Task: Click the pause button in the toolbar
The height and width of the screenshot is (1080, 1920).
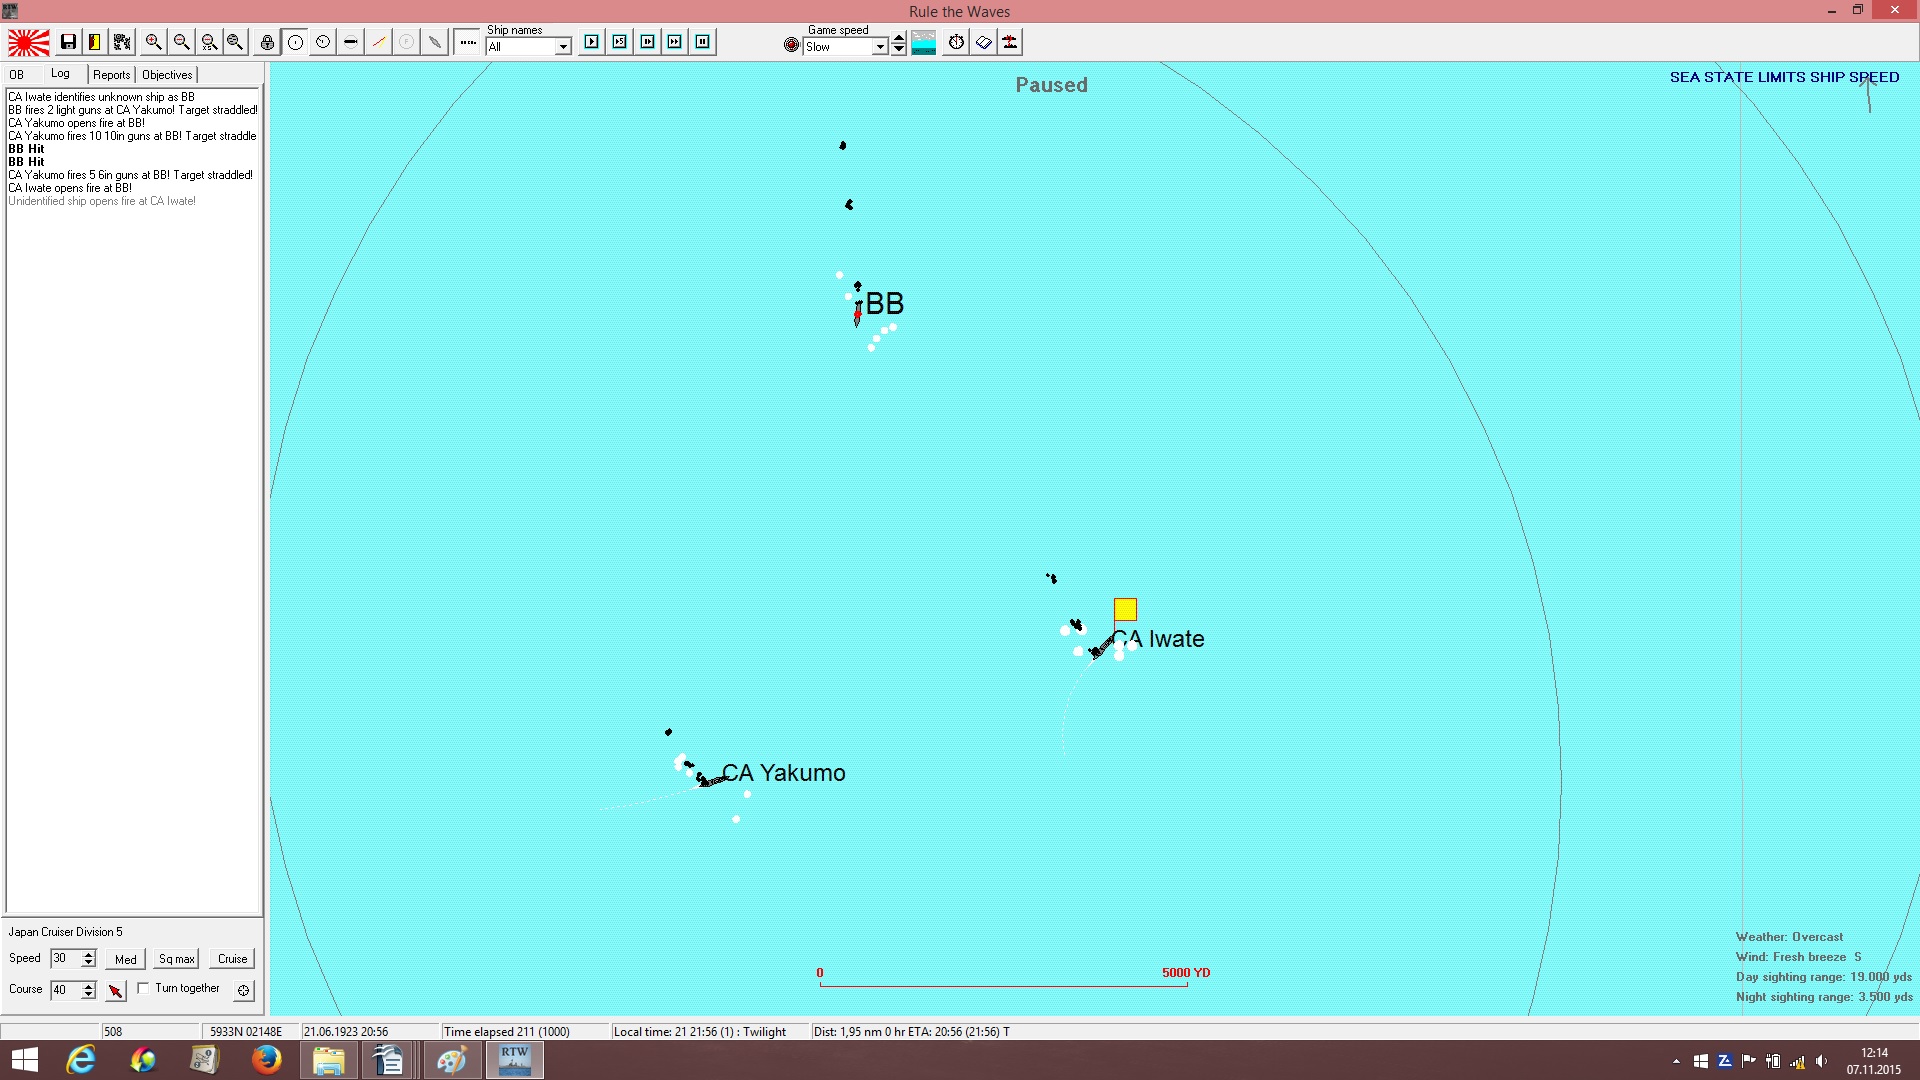Action: point(703,42)
